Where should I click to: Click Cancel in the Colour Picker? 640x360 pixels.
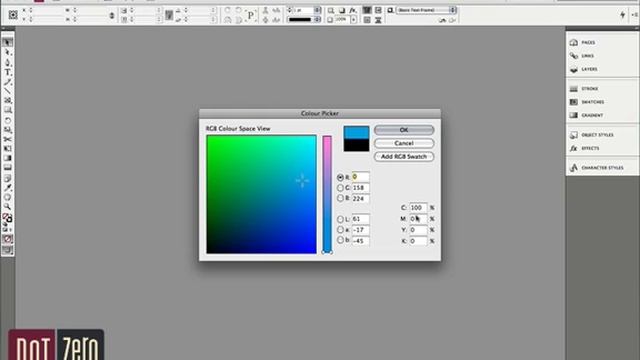point(404,143)
